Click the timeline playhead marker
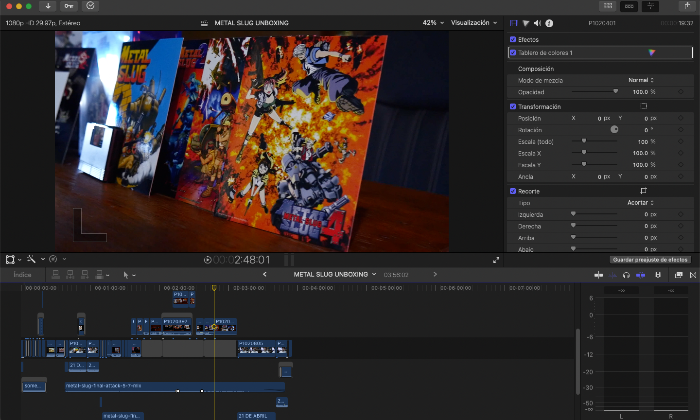The width and height of the screenshot is (700, 420). pyautogui.click(x=214, y=288)
